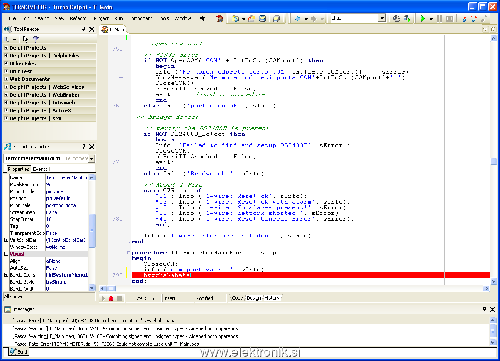Click the Save All toolbar icon
This screenshot has width=500, height=361.
pos(276,19)
